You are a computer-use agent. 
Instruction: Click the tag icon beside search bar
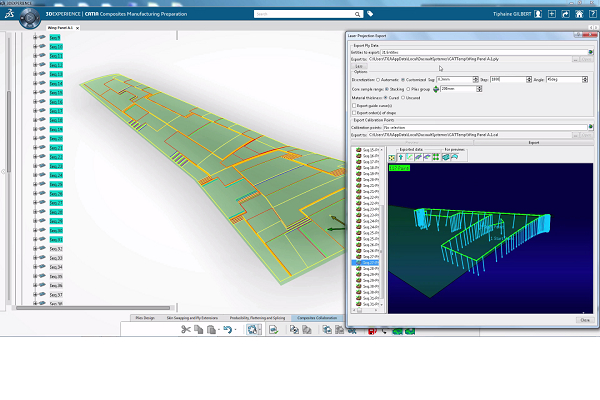pyautogui.click(x=370, y=14)
